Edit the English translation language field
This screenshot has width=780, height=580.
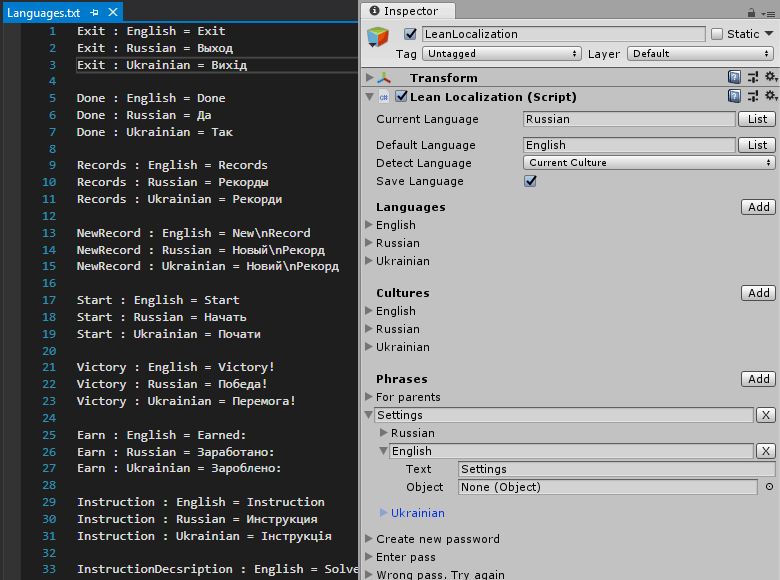click(572, 451)
